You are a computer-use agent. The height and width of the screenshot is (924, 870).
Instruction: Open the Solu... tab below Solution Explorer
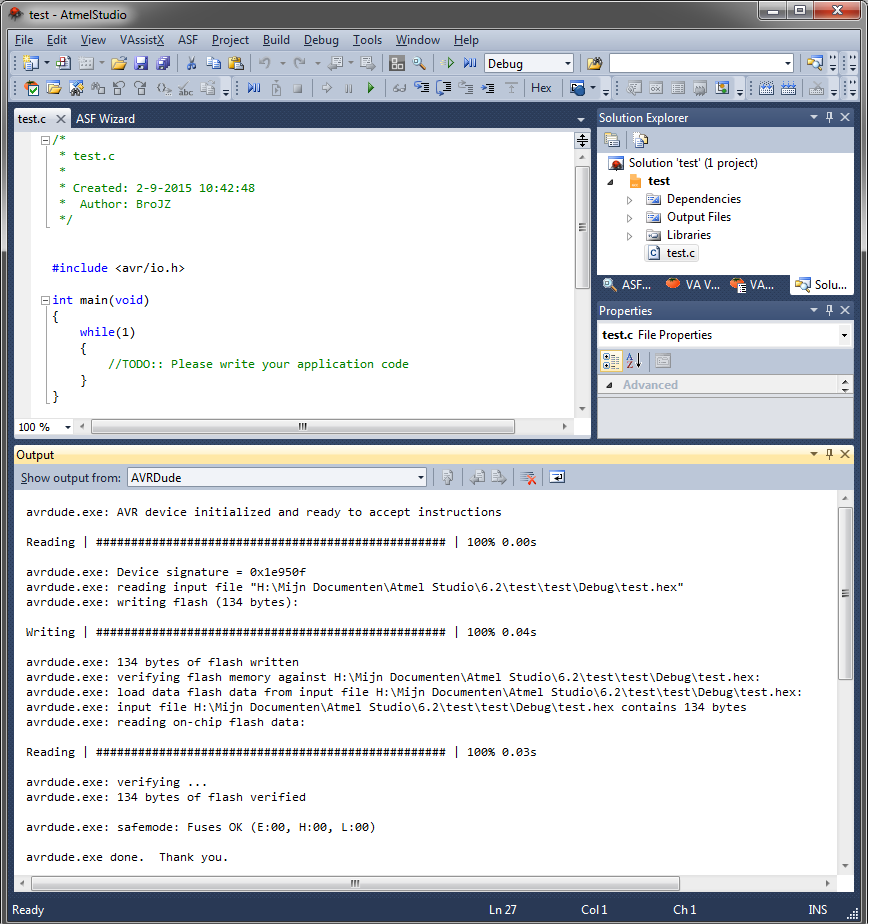(x=822, y=285)
